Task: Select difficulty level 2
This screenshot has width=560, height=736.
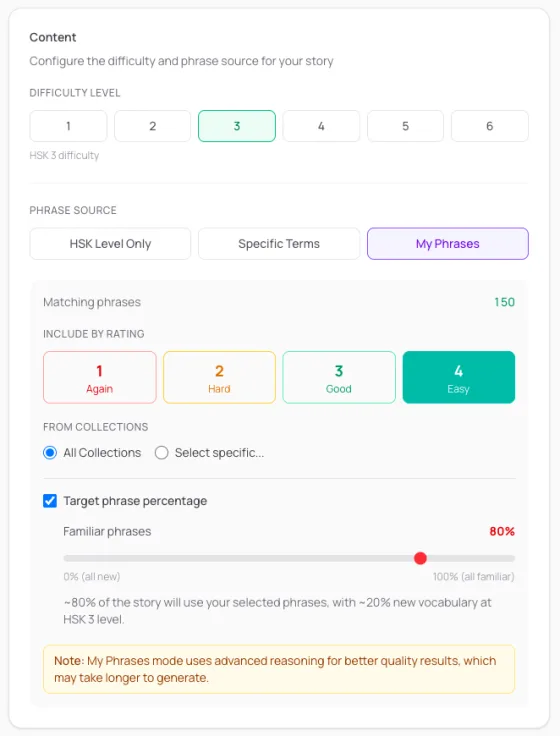Action: [153, 126]
